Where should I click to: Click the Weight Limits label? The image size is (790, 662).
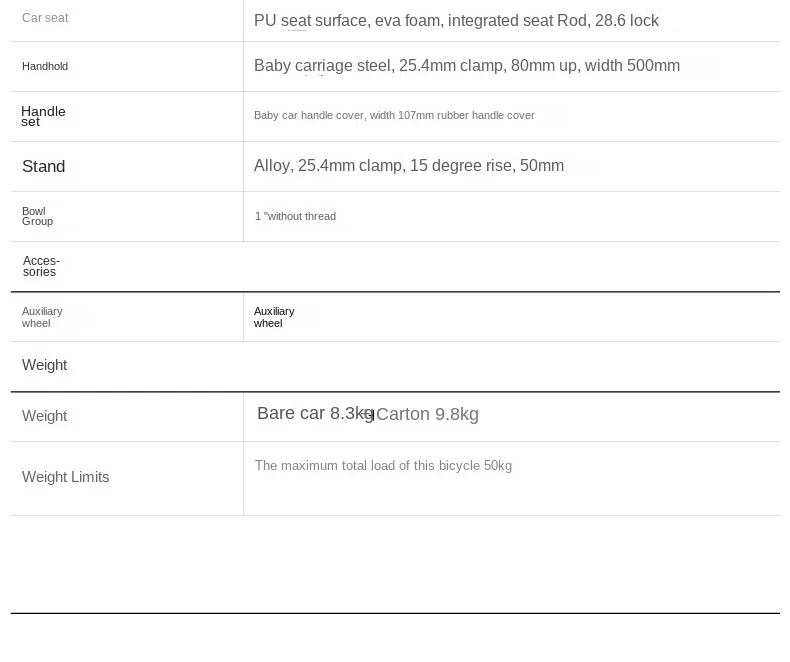65,477
